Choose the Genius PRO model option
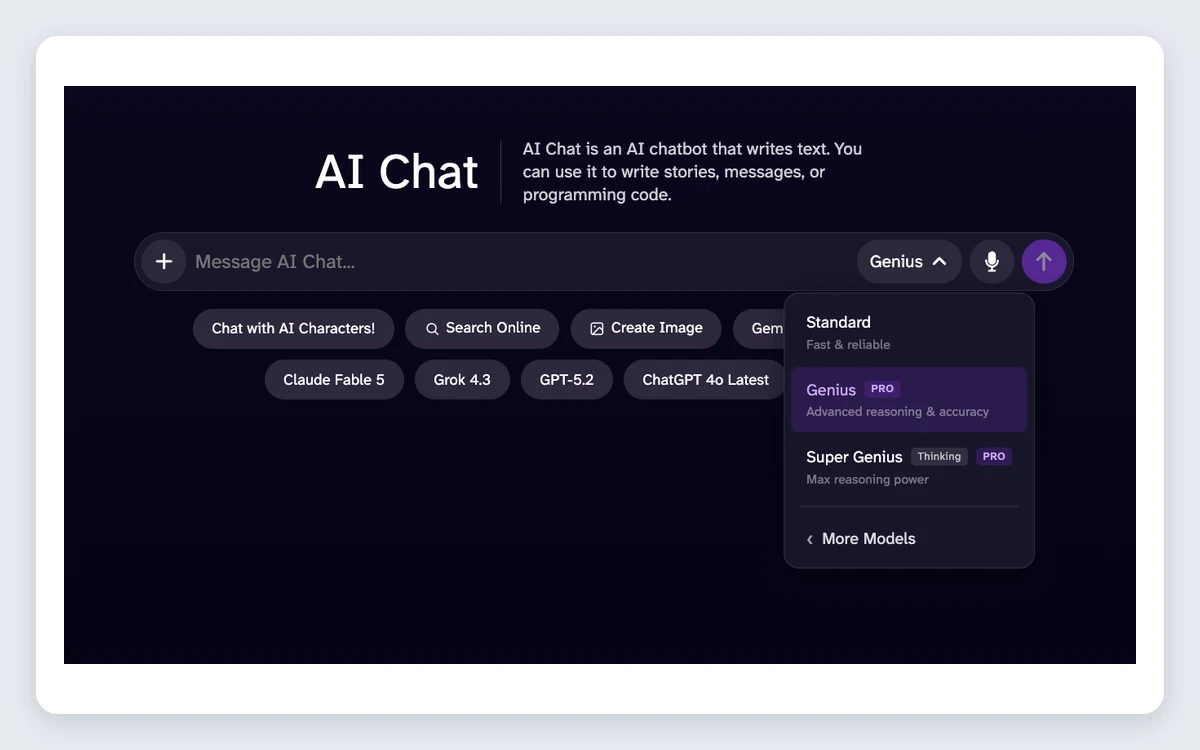This screenshot has height=750, width=1200. pos(909,400)
